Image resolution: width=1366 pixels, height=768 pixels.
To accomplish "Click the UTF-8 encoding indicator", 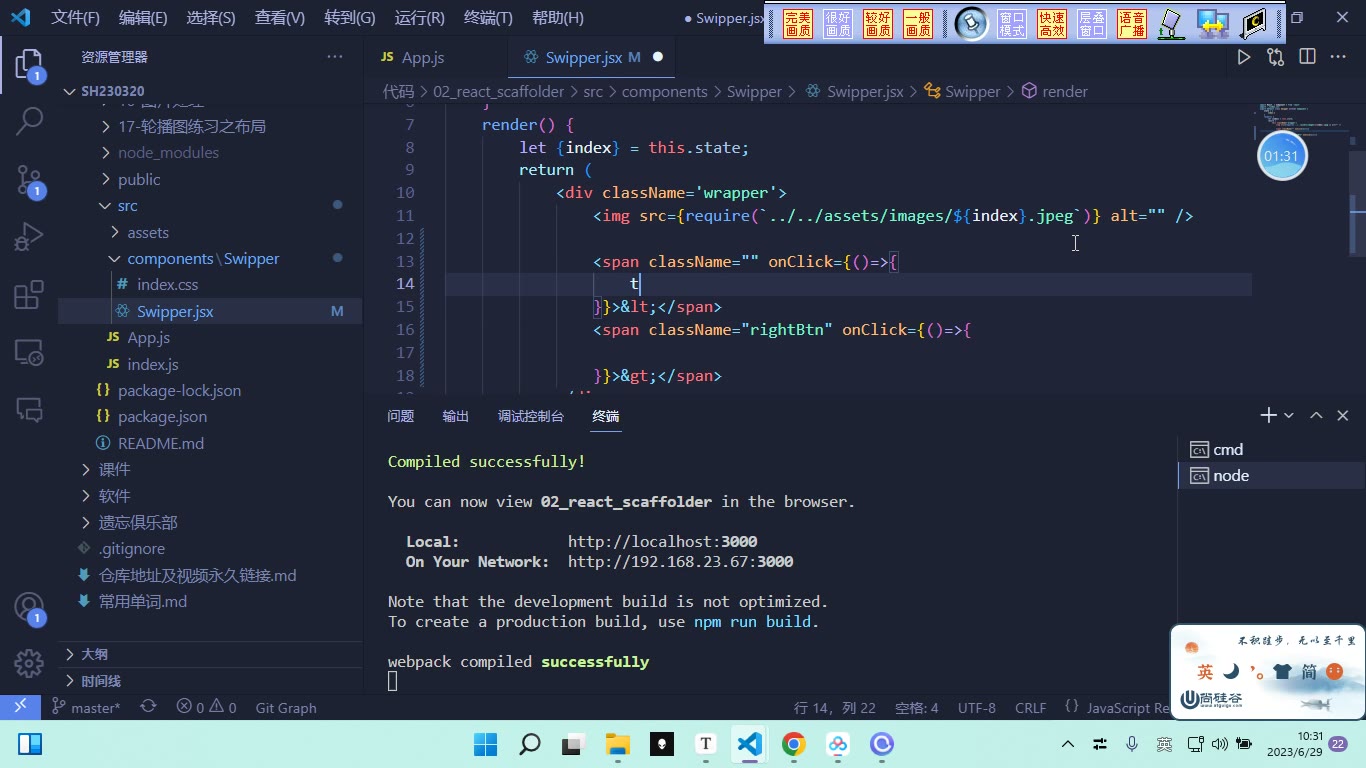I will pos(977,708).
